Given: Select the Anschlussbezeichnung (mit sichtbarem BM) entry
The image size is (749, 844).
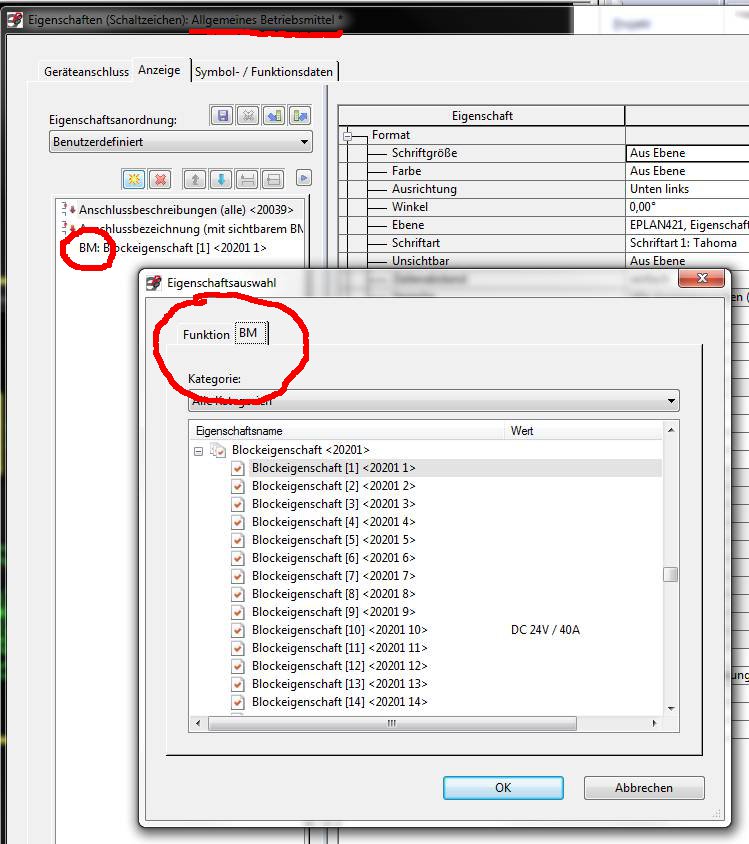Looking at the screenshot, I should click(x=191, y=229).
